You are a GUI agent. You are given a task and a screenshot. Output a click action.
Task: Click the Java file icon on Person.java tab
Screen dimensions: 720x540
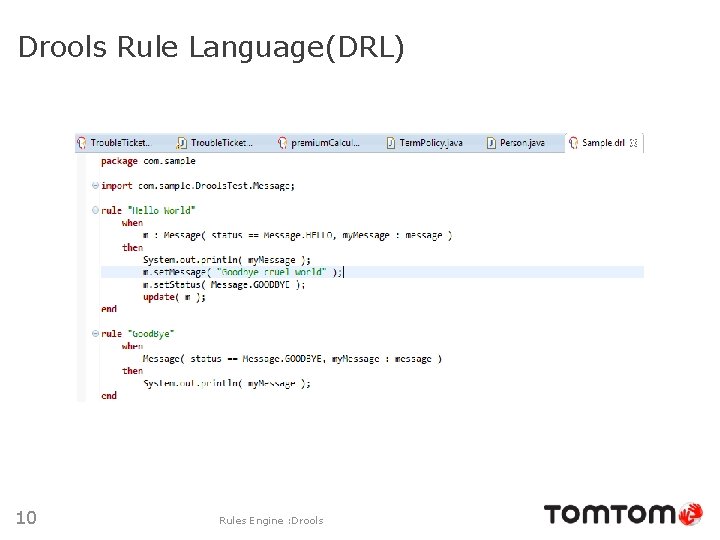[x=491, y=143]
